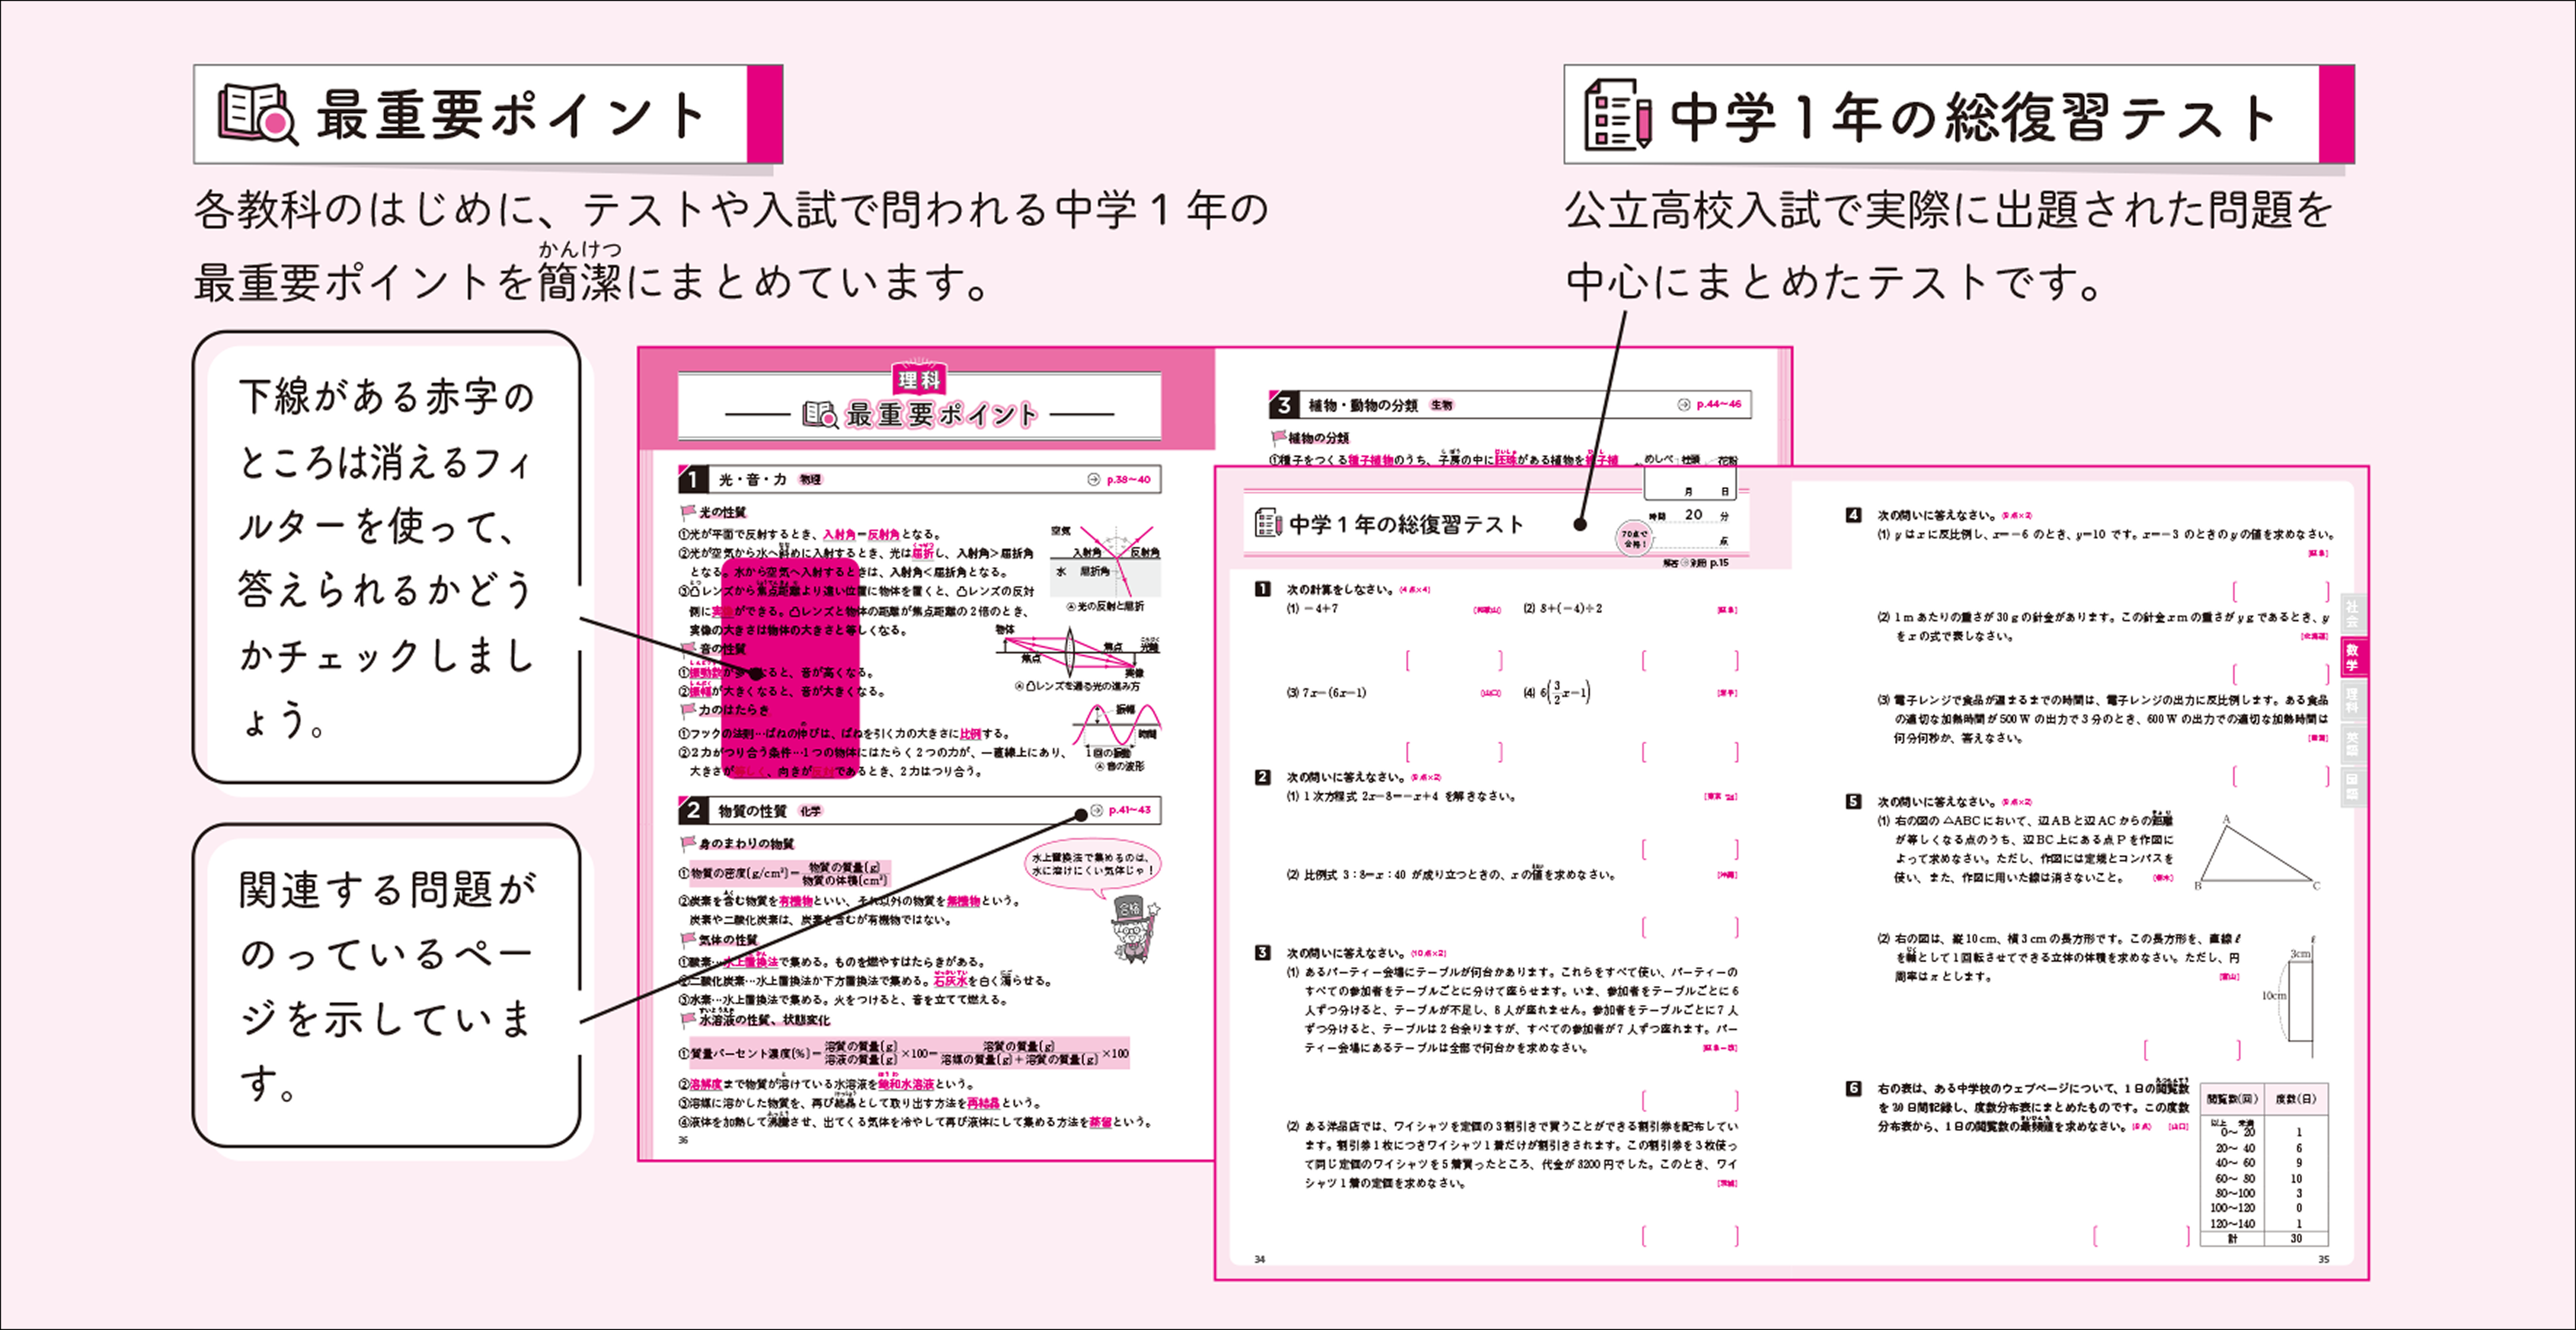2576x1330 pixels.
Task: Select the 社会 side tab
Action: (x=2352, y=614)
